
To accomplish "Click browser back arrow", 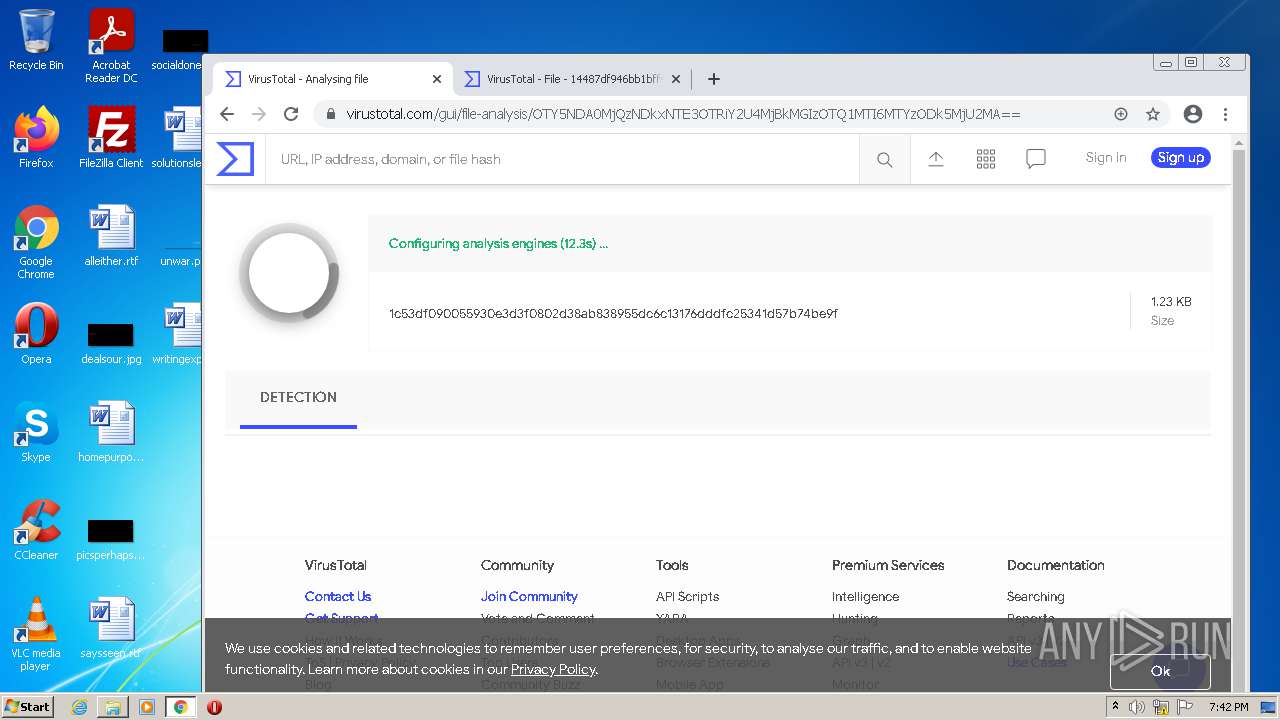I will (227, 114).
